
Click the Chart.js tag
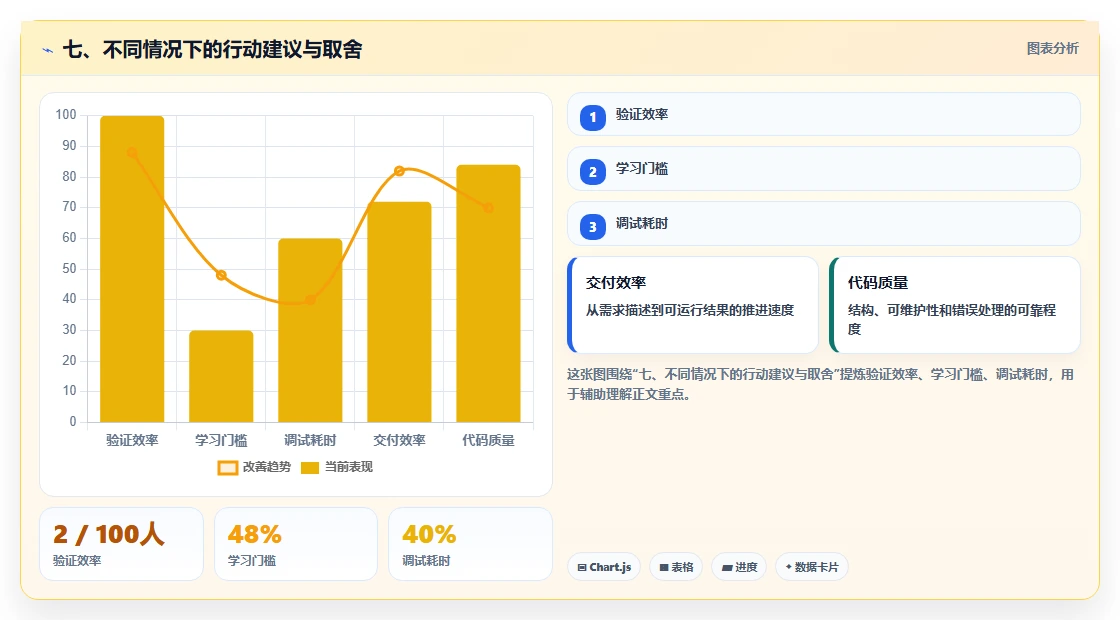tap(604, 567)
